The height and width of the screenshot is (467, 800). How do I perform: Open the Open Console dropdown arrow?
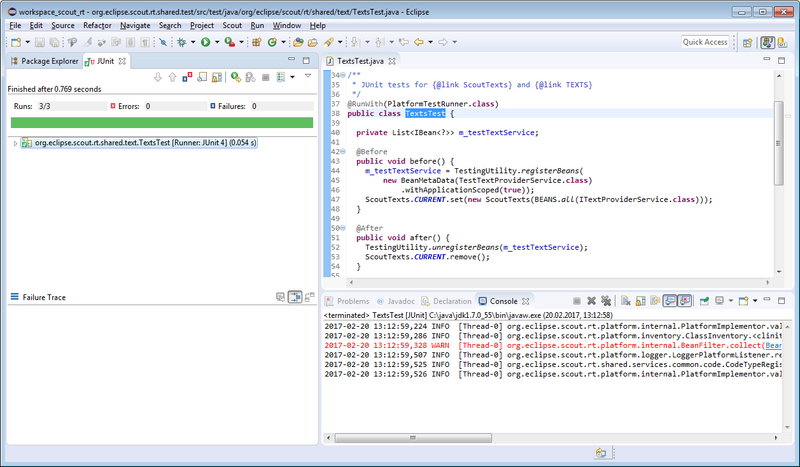click(x=755, y=301)
